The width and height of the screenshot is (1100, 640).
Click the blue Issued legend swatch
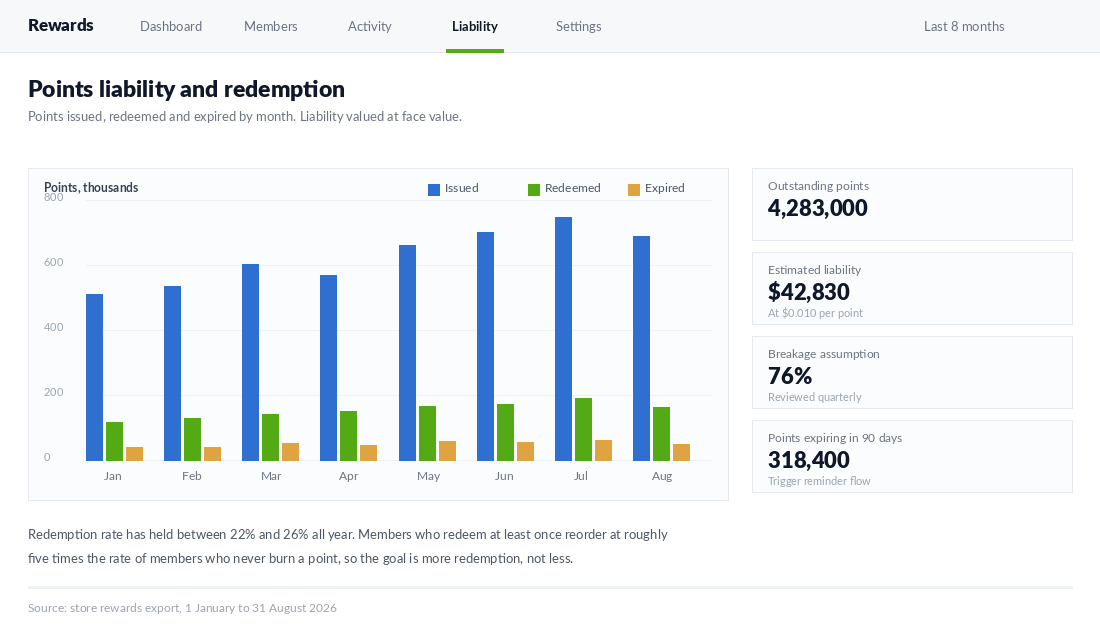434,189
